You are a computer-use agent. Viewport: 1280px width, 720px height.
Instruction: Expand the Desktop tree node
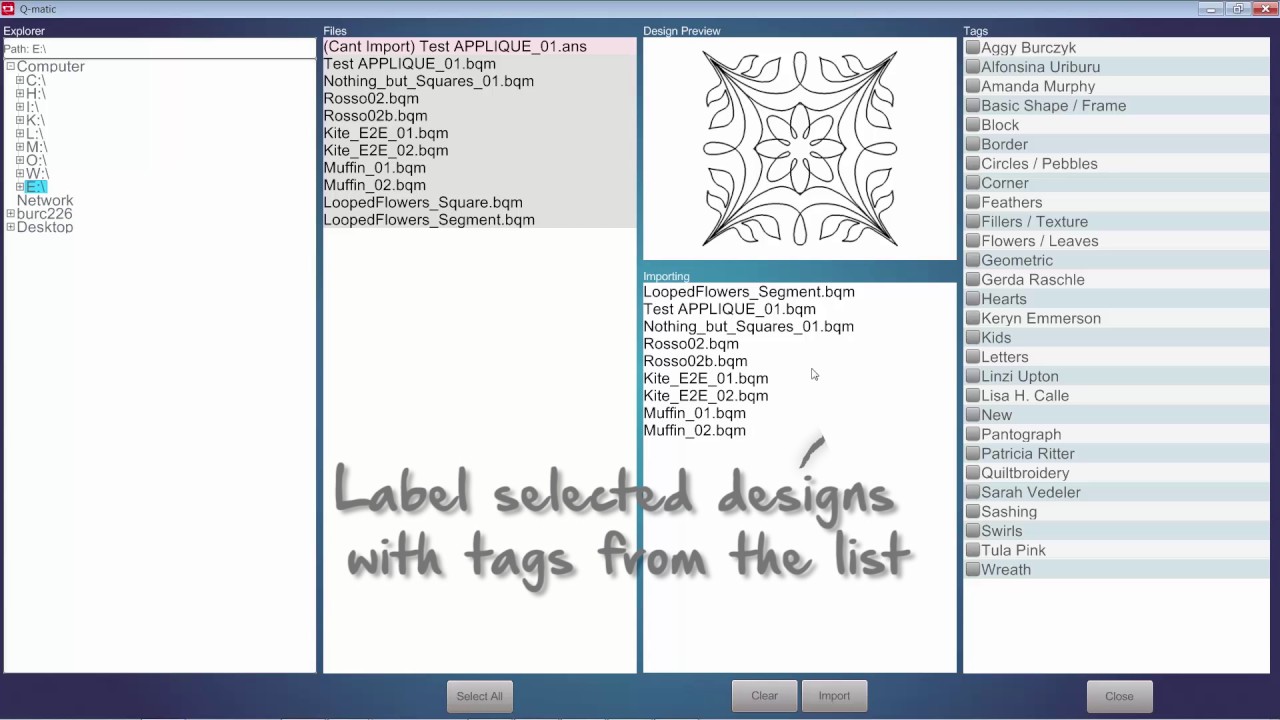tap(10, 227)
